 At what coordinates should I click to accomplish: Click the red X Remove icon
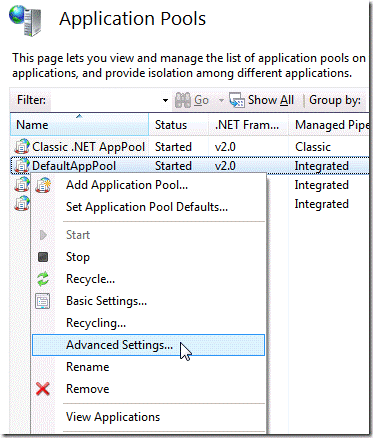point(43,389)
